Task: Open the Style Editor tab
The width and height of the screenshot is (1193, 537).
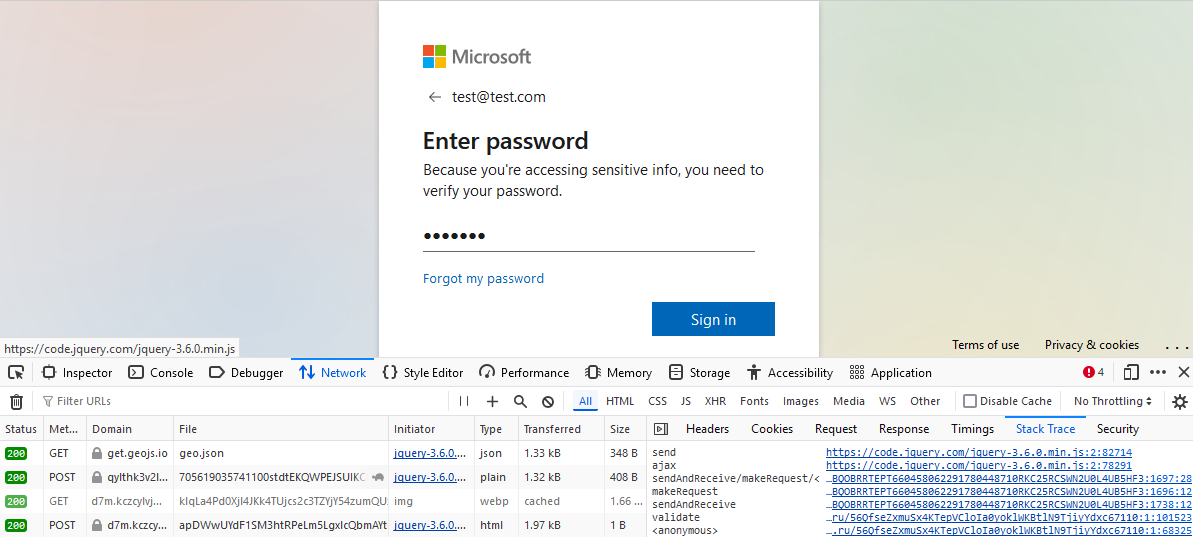Action: 423,373
